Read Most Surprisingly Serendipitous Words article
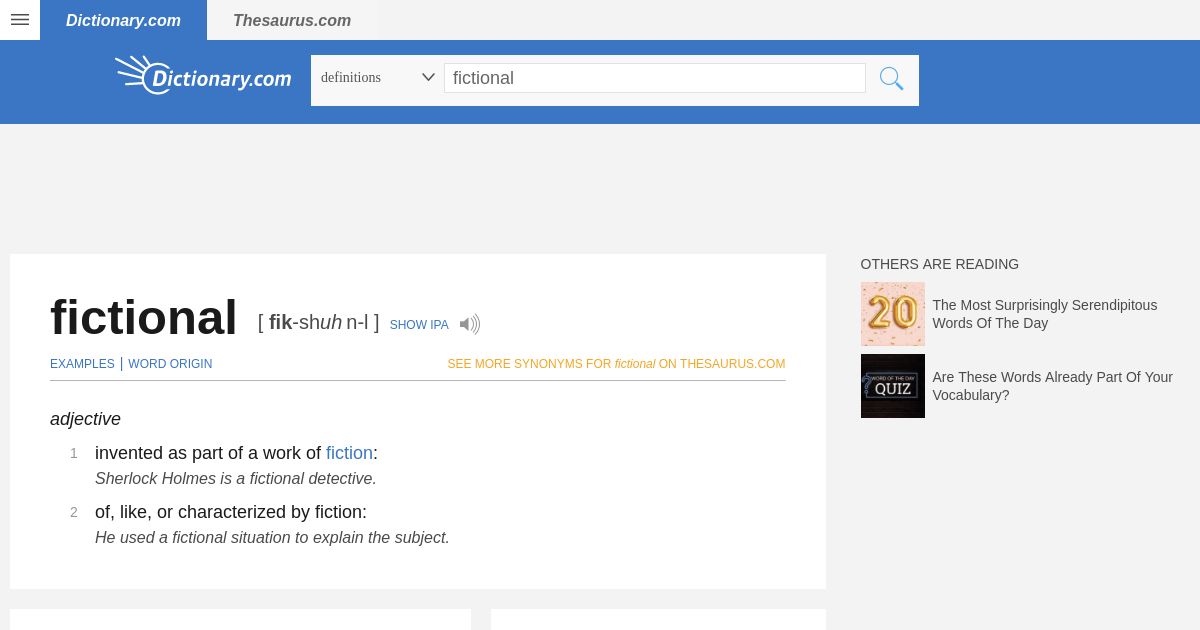This screenshot has height=630, width=1200. [x=1044, y=314]
